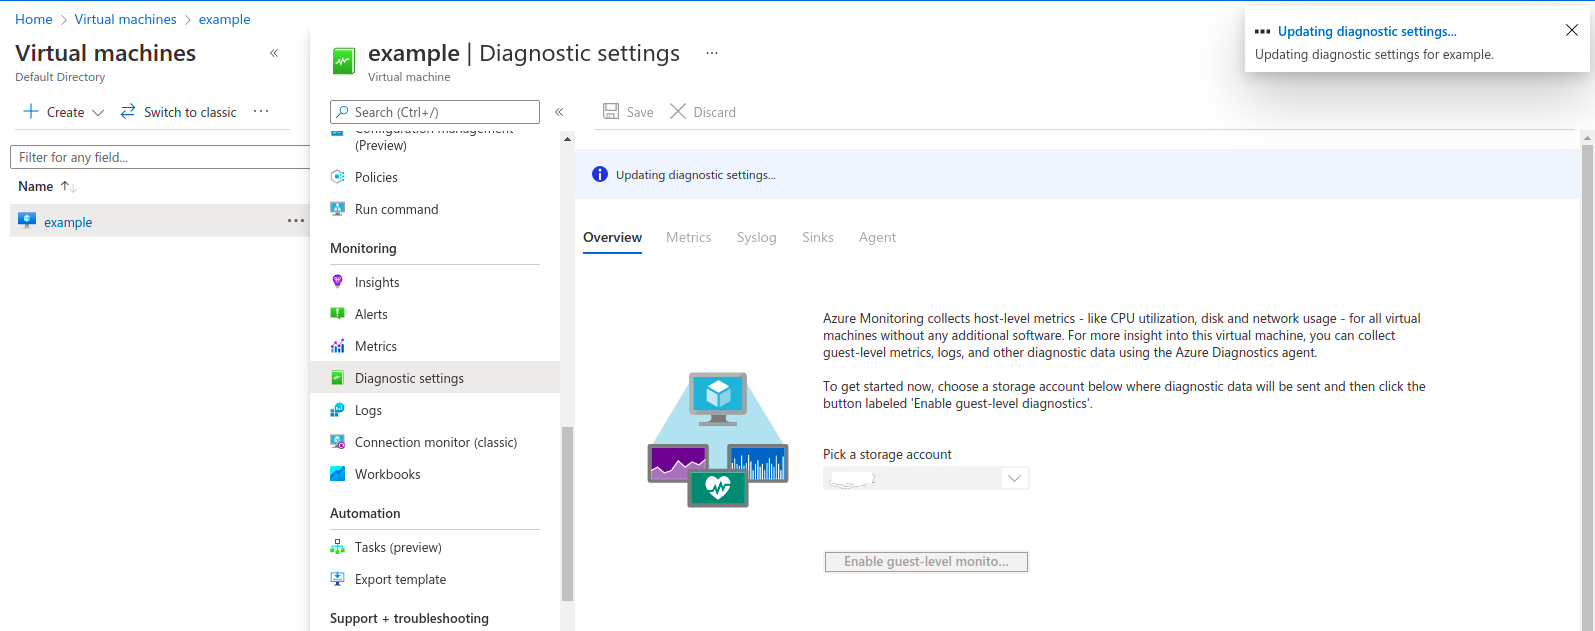Screen dimensions: 1595x631
Task: Click the Logs icon
Action: point(338,410)
